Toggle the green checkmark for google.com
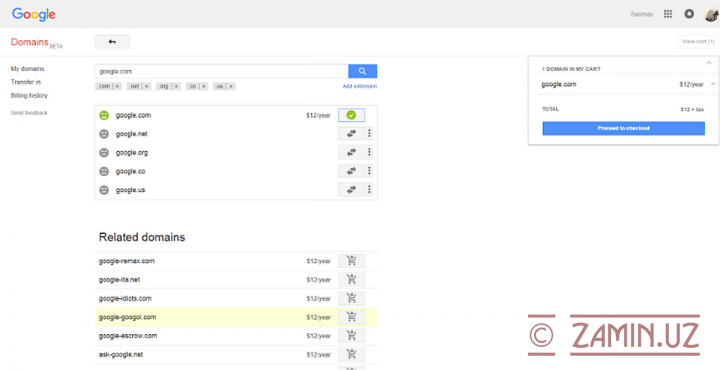The image size is (720, 370). (351, 115)
